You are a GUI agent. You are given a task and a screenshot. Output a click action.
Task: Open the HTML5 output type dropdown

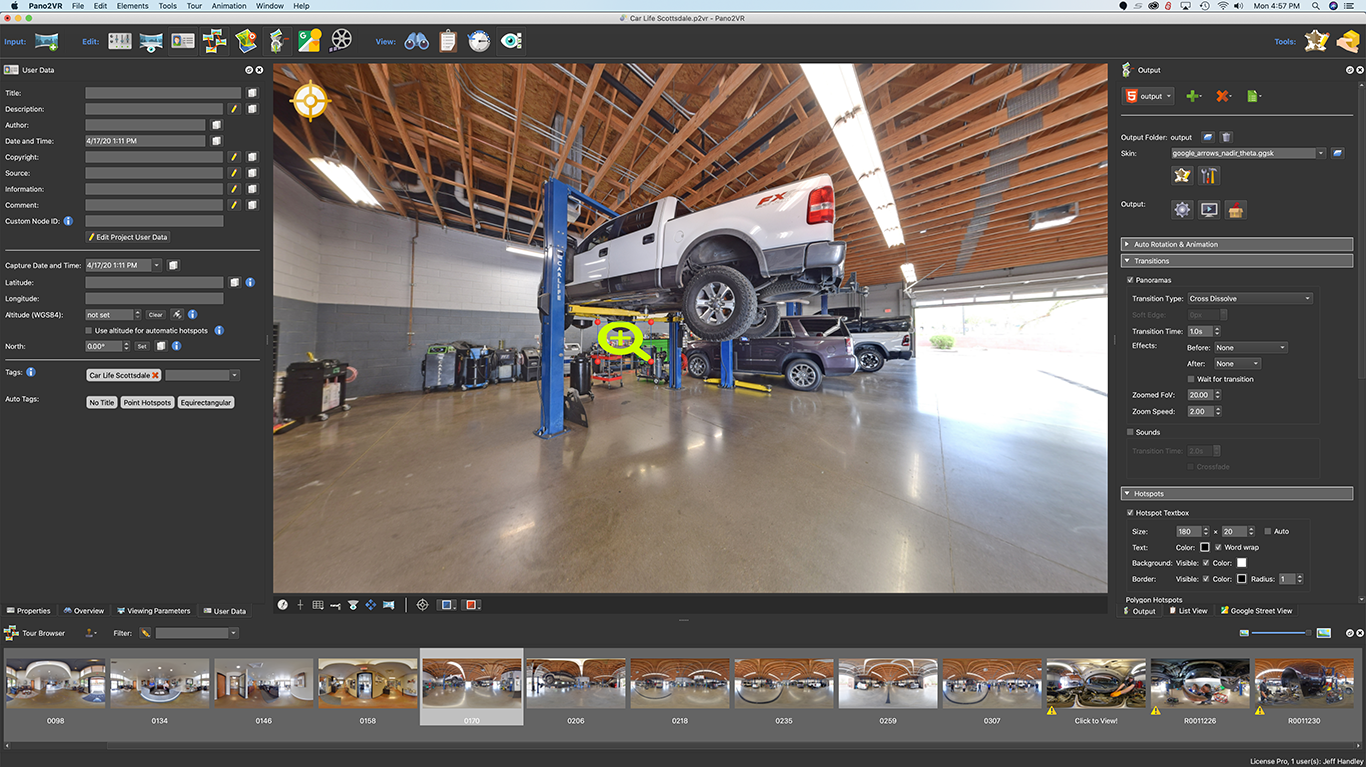tap(1148, 96)
